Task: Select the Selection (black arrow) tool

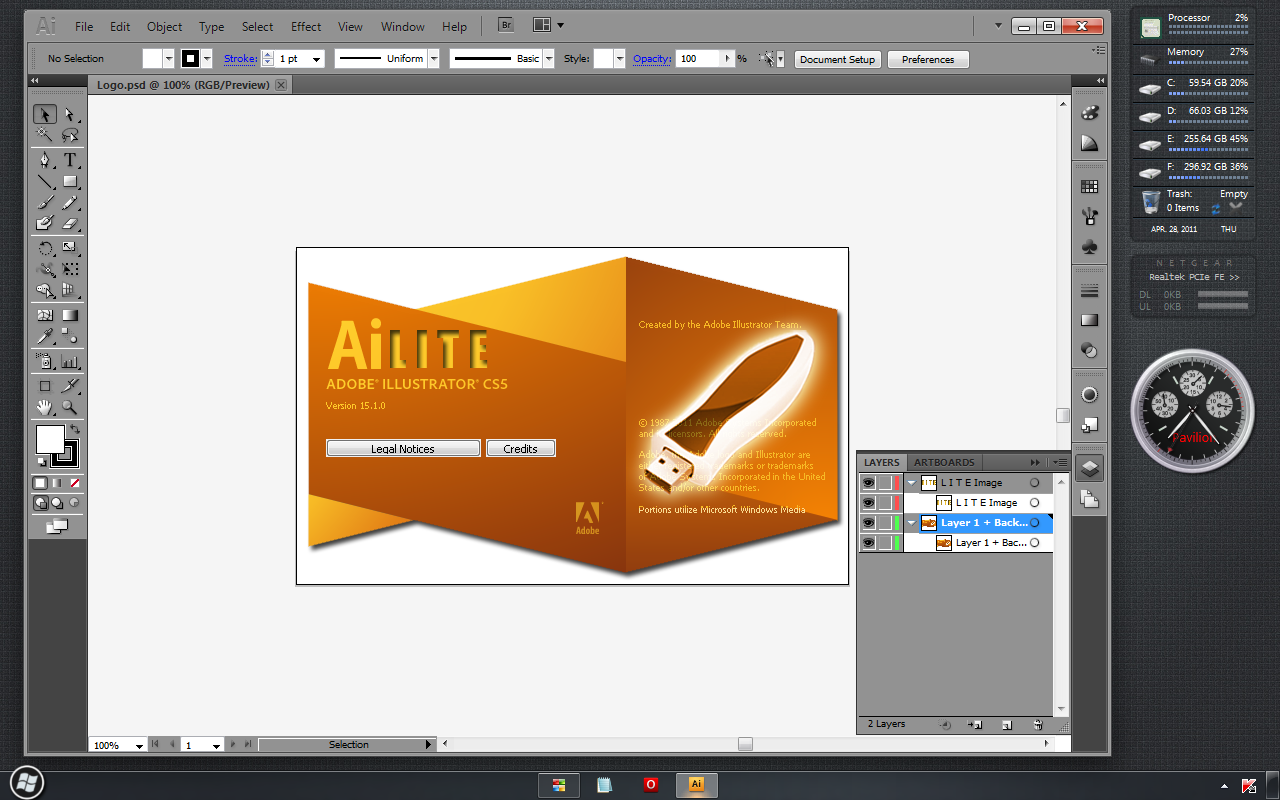Action: point(45,114)
